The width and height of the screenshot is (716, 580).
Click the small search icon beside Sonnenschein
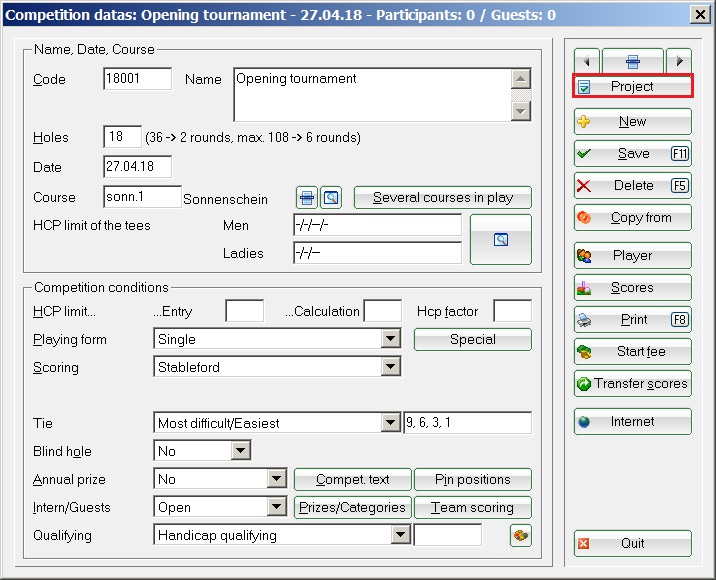[331, 198]
